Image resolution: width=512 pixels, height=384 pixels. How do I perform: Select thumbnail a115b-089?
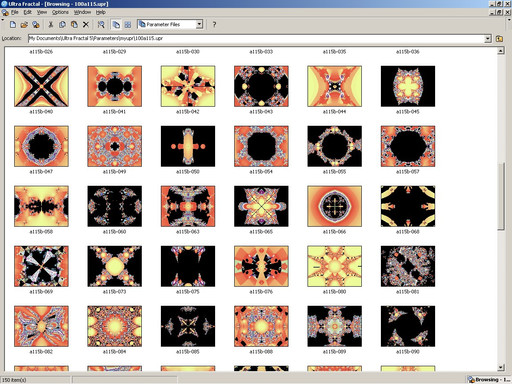point(335,326)
